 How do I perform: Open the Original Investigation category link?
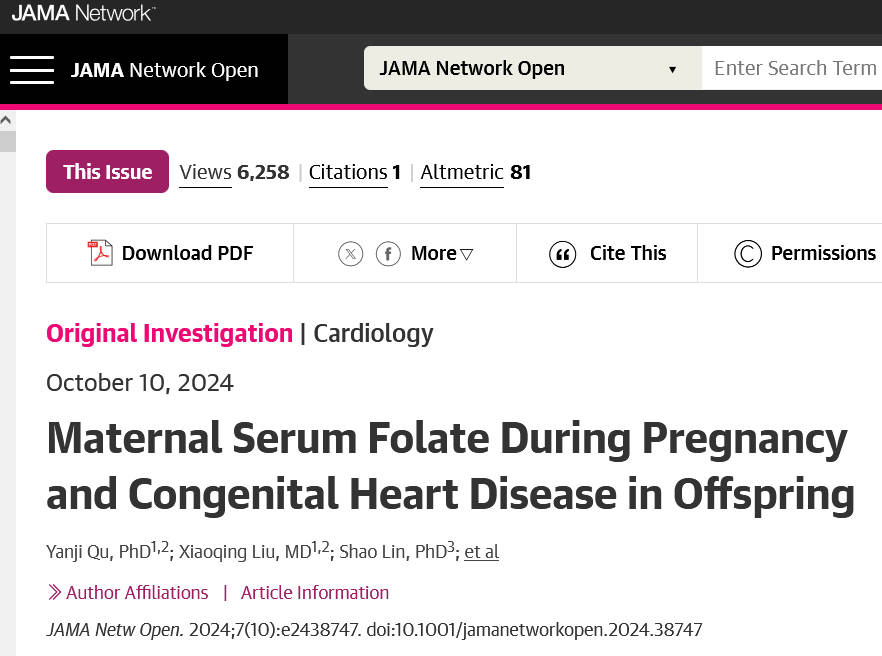click(x=169, y=334)
